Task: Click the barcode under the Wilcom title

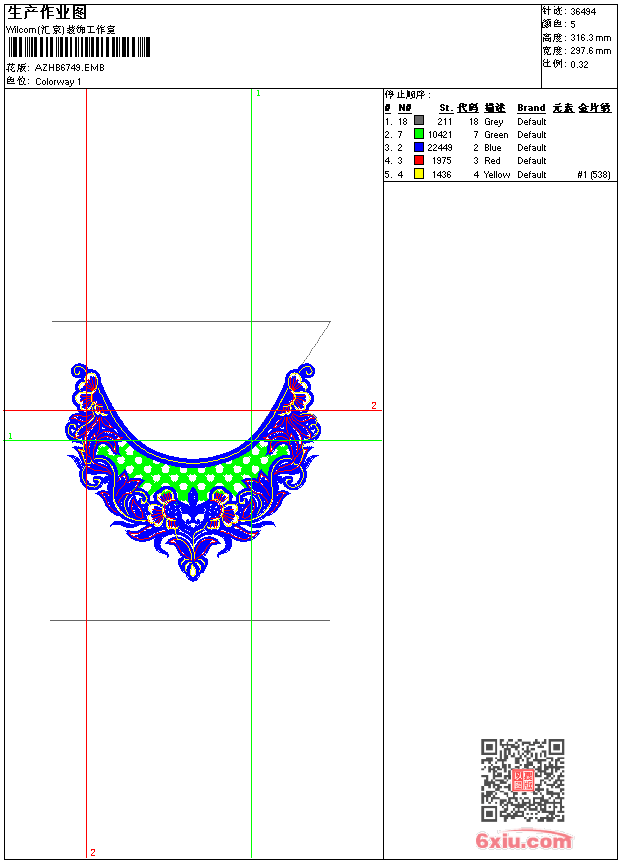Action: click(x=78, y=47)
